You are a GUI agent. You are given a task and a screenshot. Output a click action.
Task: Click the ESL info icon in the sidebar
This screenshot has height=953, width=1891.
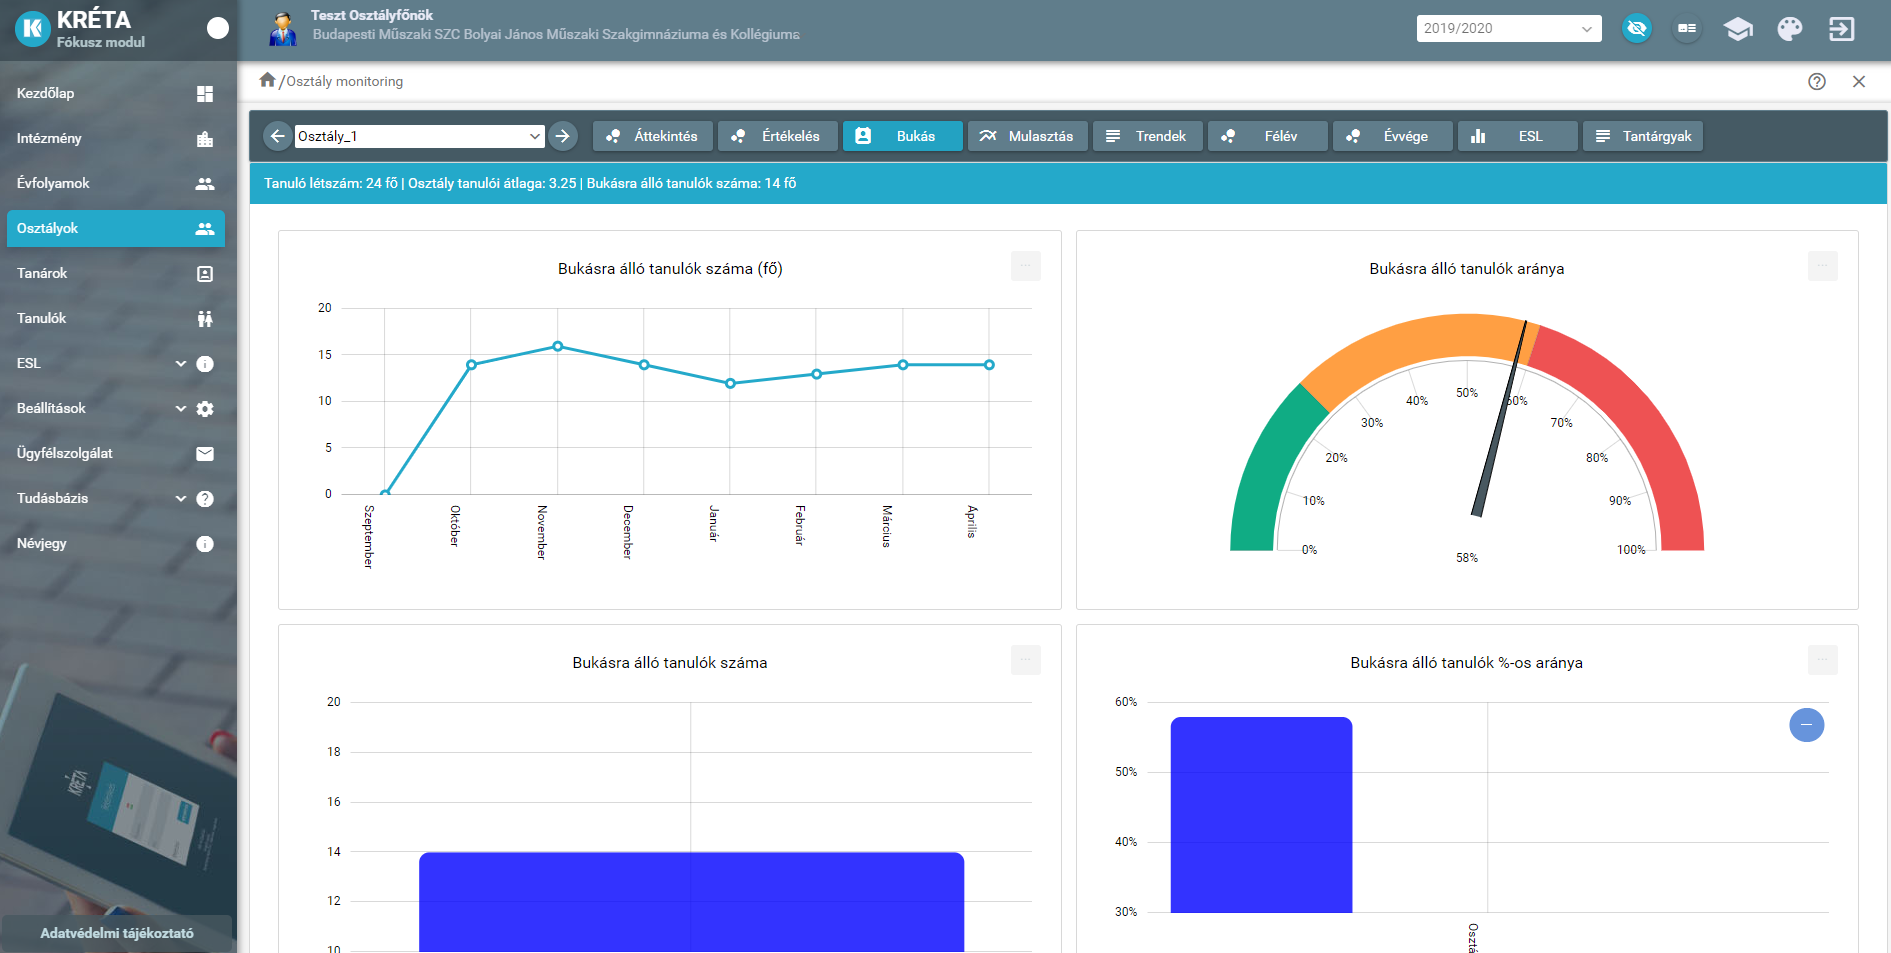click(205, 364)
